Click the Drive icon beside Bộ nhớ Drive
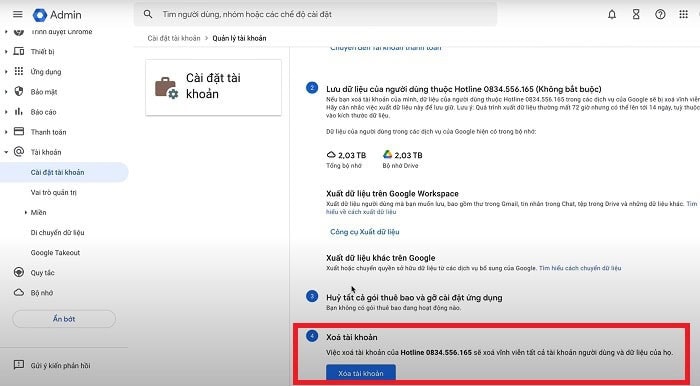Viewport: 700px width, 386px height. click(x=388, y=154)
